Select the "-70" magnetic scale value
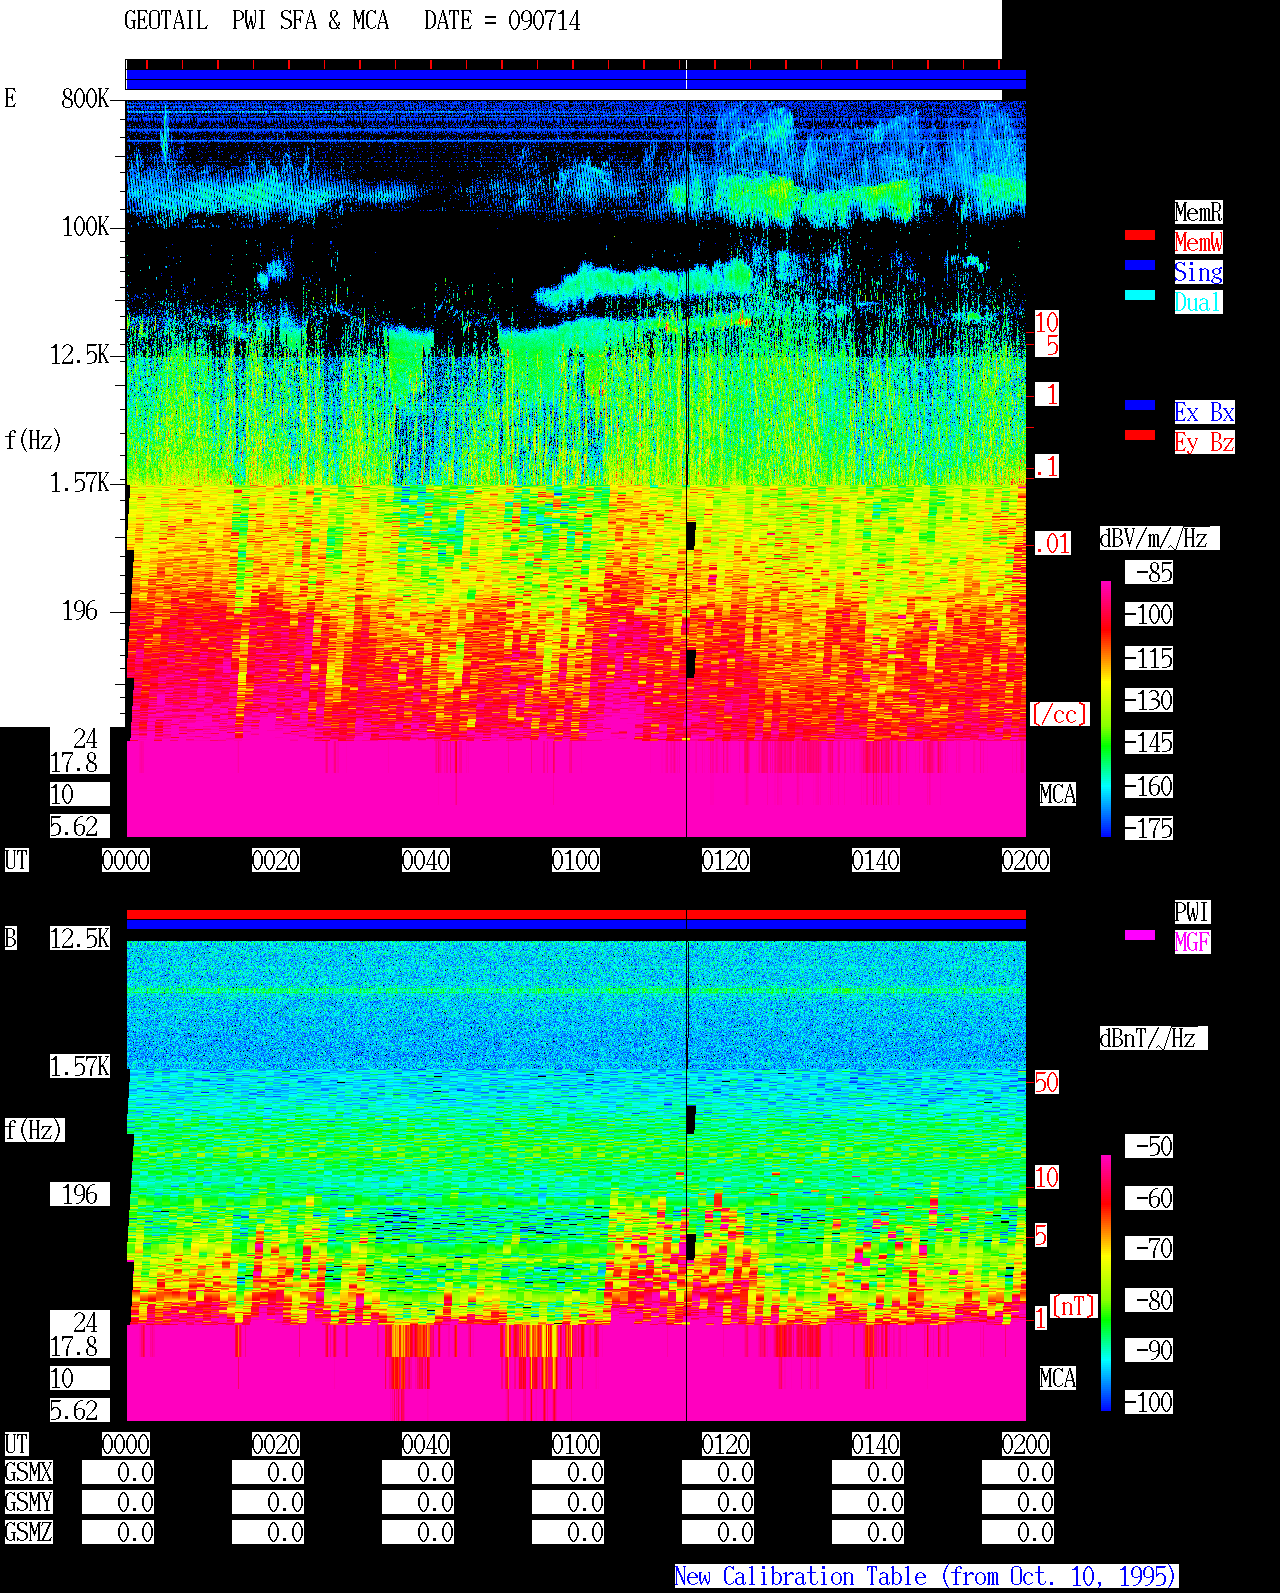Viewport: 1280px width, 1593px height. (x=1149, y=1248)
